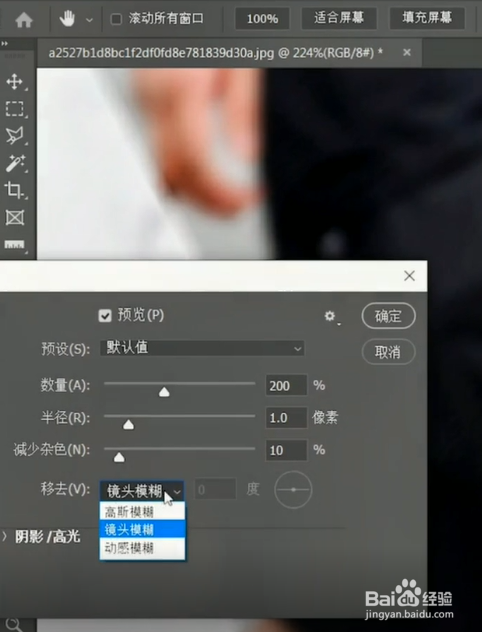Click the 减少杂色 value field showing 10
Image resolution: width=482 pixels, height=632 pixels.
point(286,450)
